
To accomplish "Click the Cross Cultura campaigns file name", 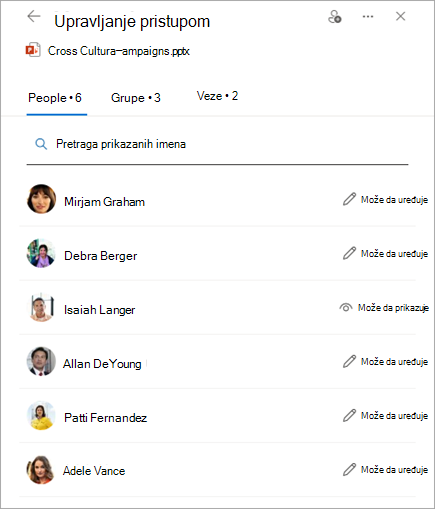I will 119,51.
